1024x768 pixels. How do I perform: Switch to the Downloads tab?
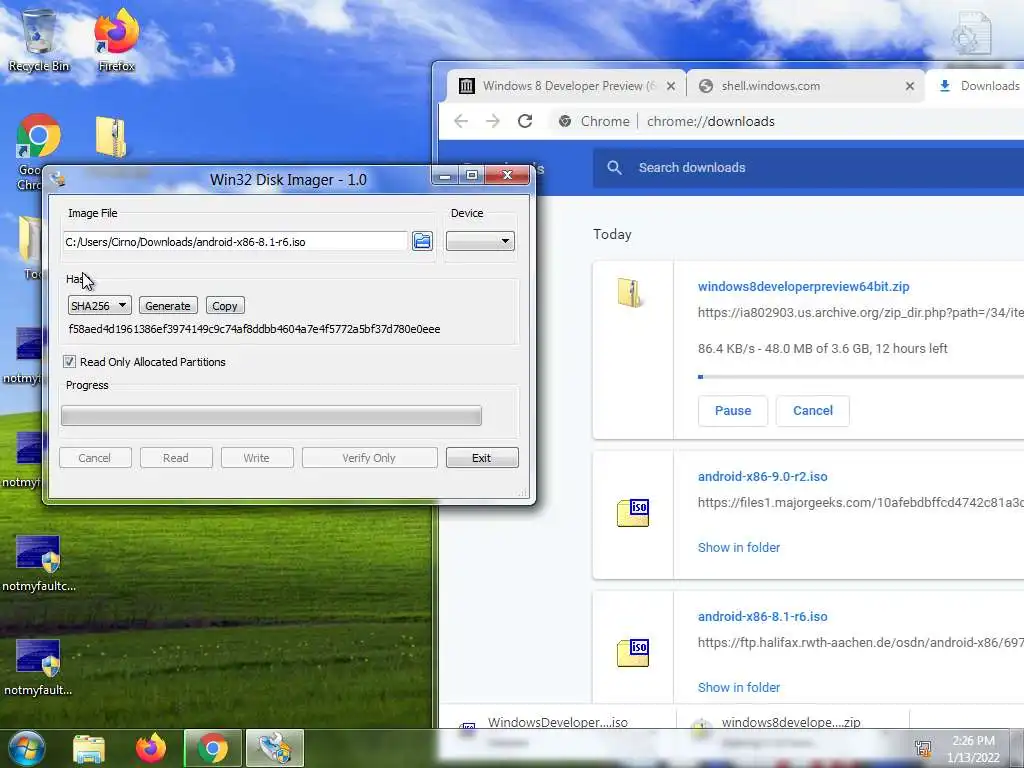point(978,86)
